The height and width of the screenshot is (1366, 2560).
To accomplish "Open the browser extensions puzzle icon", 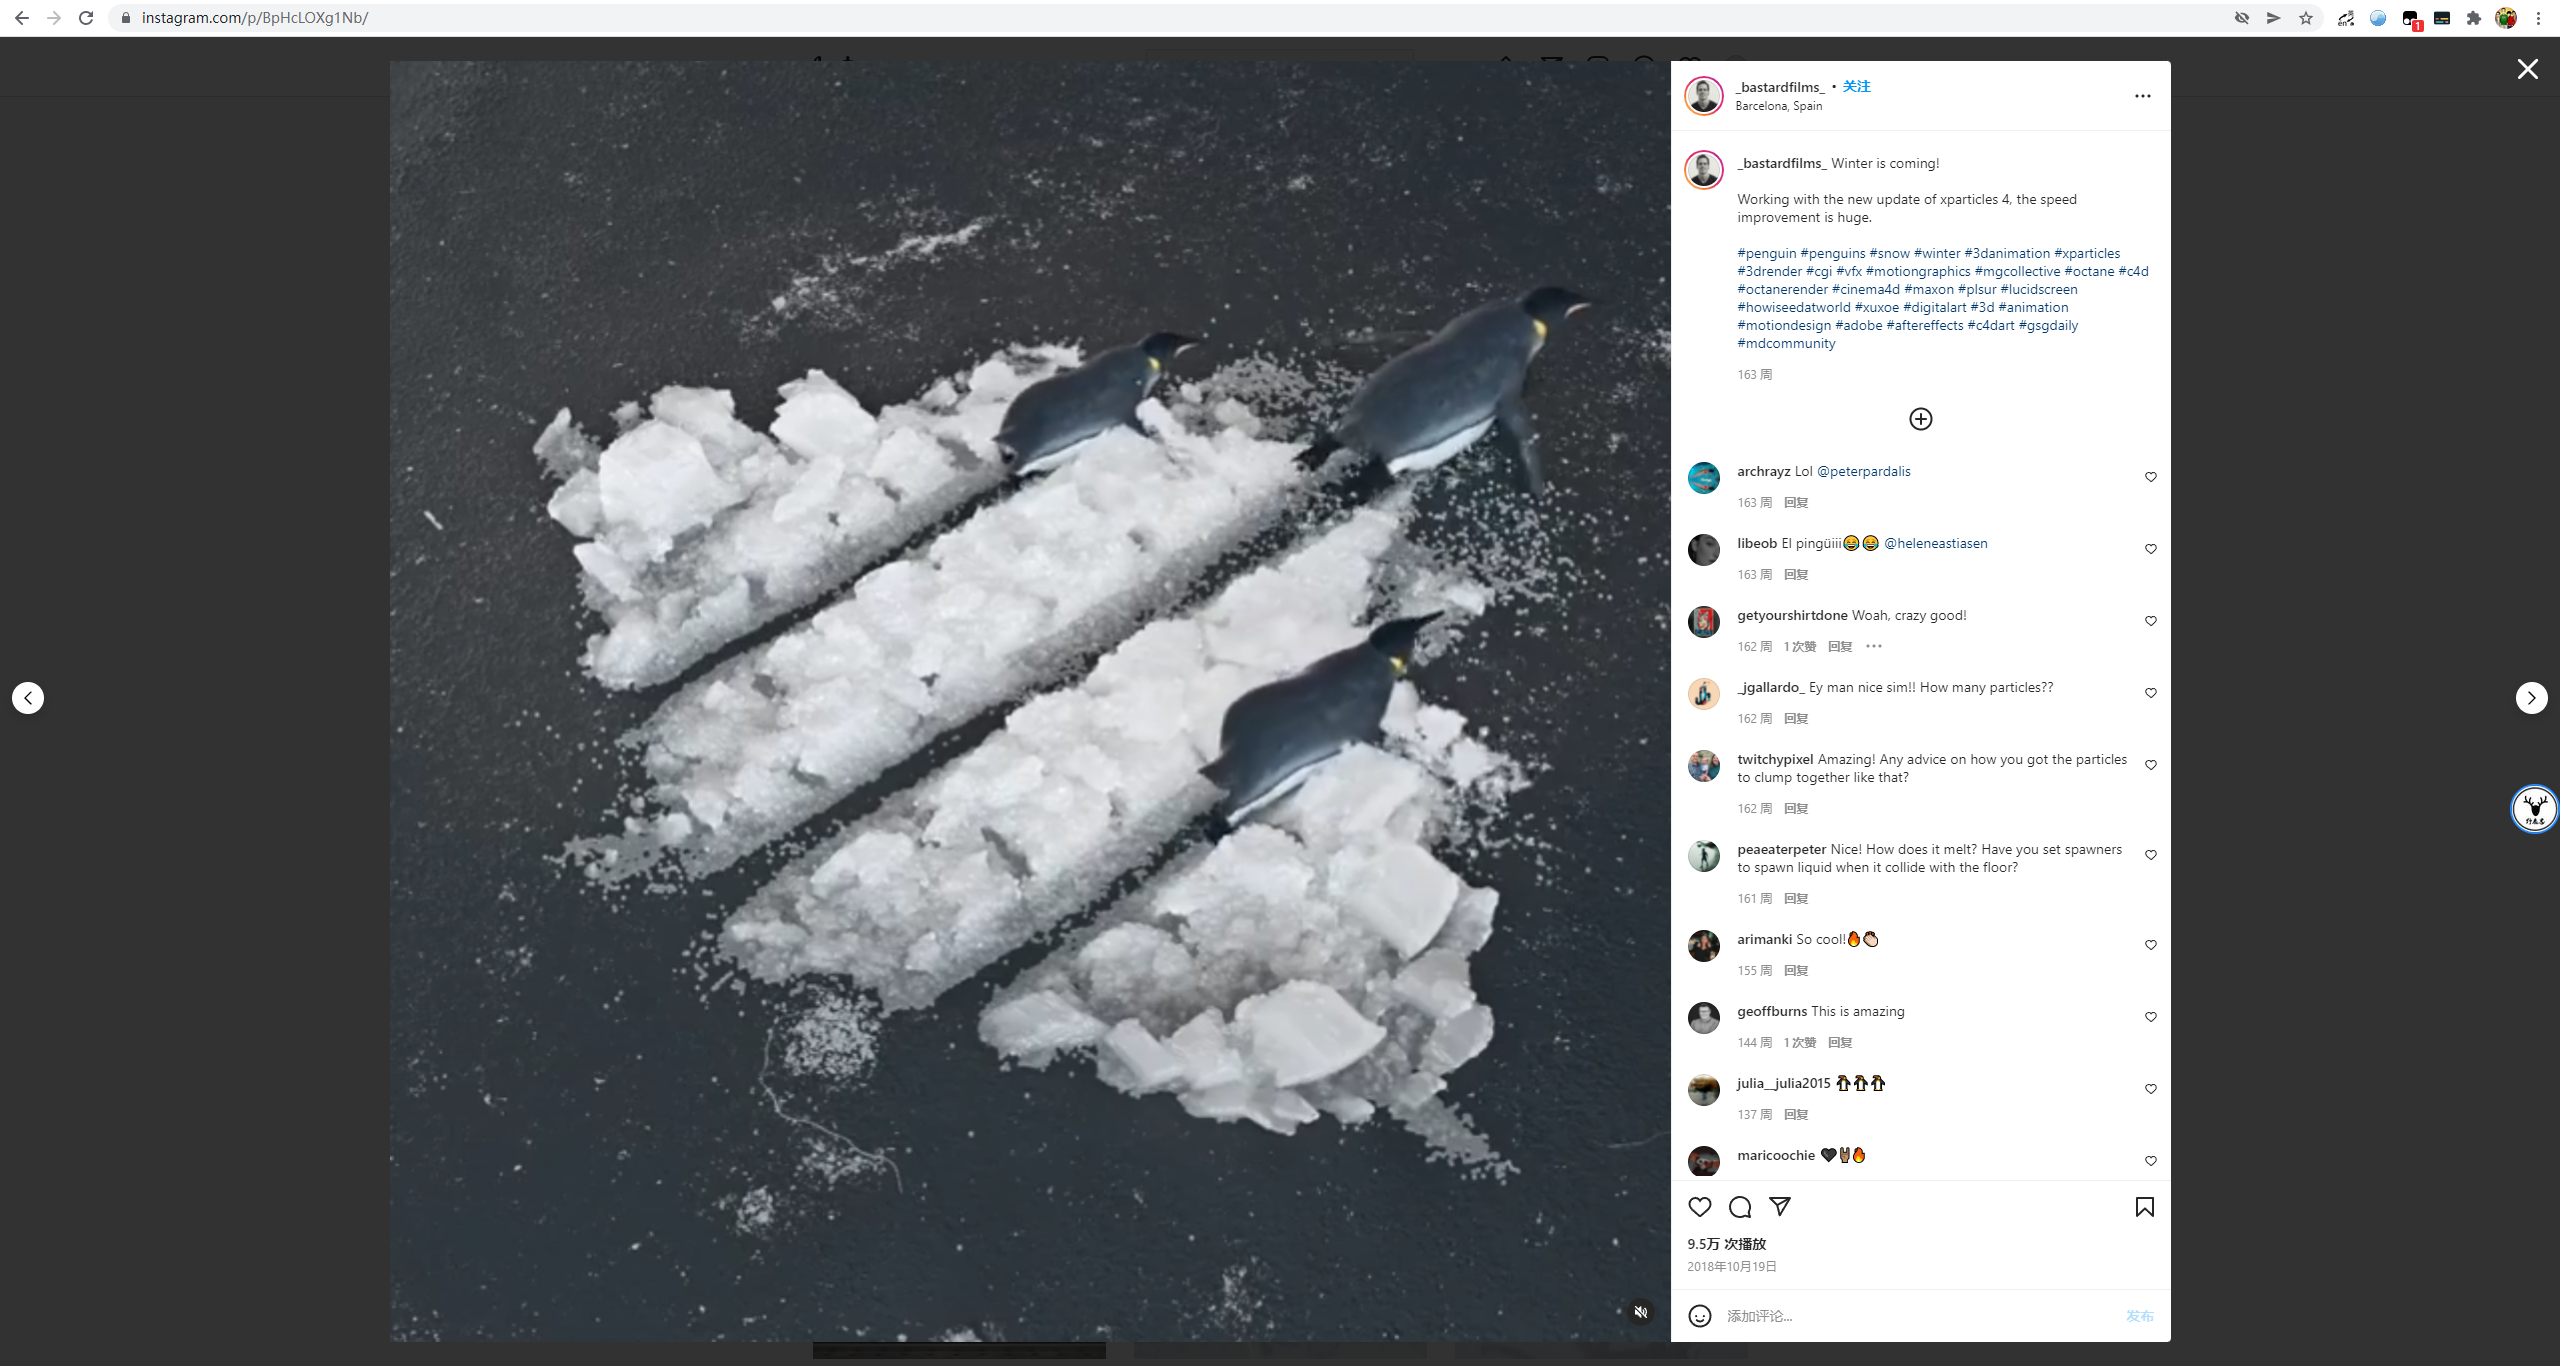I will click(x=2474, y=18).
